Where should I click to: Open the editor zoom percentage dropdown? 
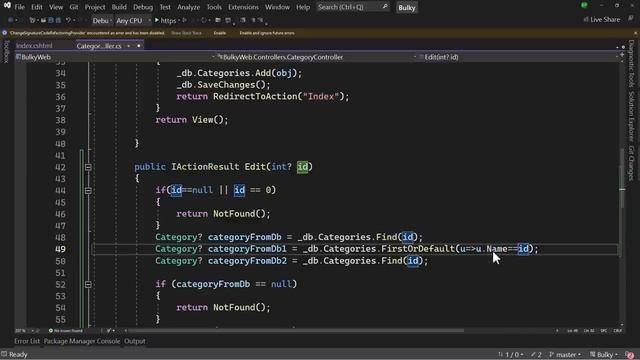point(23,331)
